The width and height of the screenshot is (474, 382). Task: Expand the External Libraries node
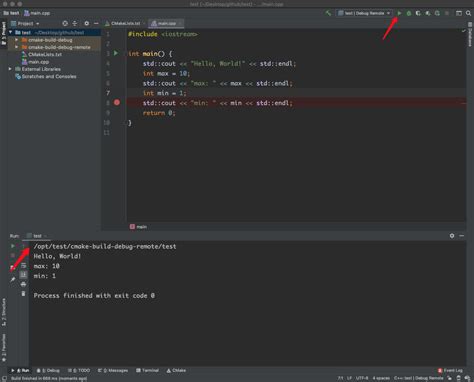10,69
